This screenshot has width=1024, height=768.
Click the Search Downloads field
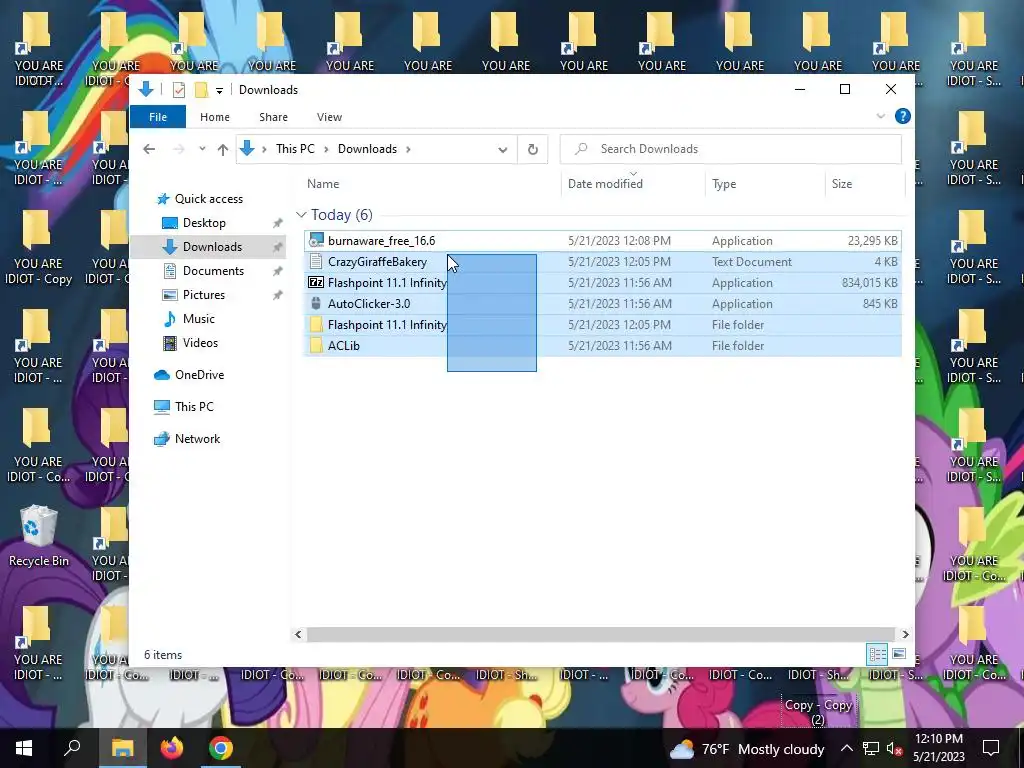(x=731, y=149)
